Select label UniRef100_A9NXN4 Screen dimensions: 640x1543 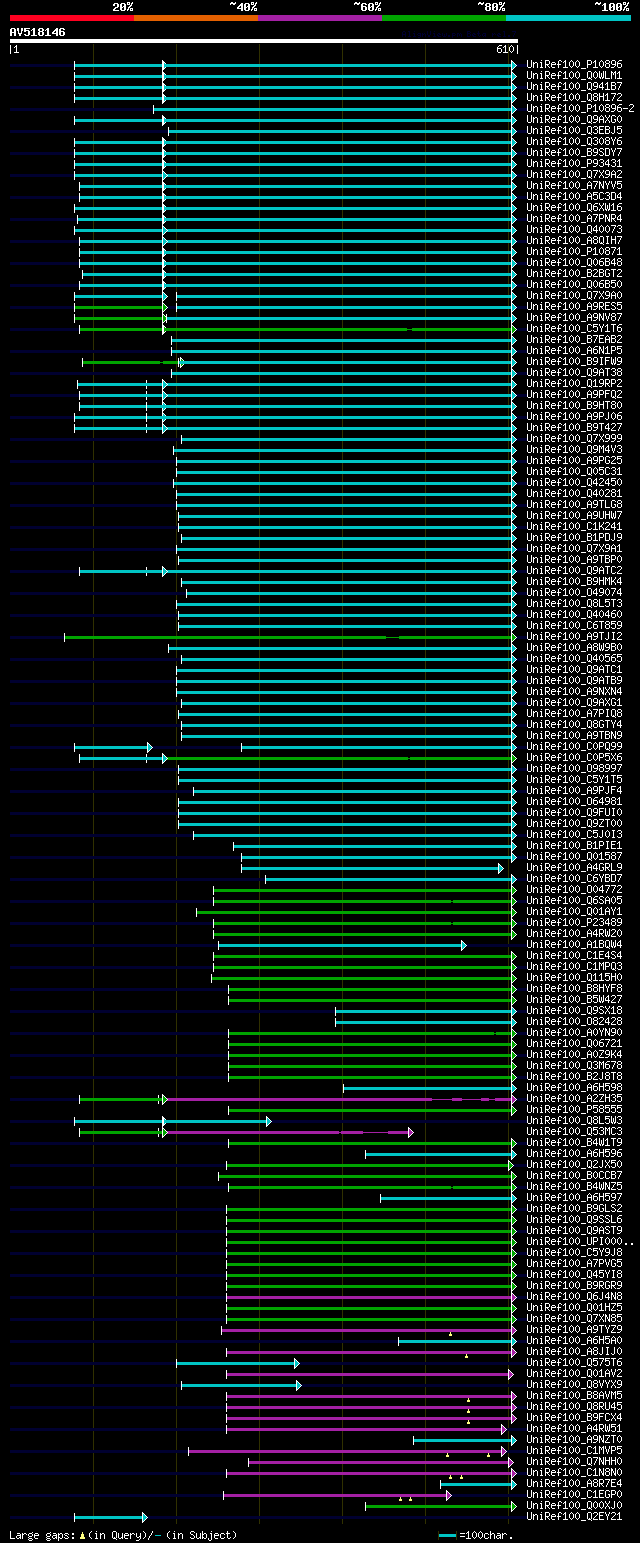574,692
